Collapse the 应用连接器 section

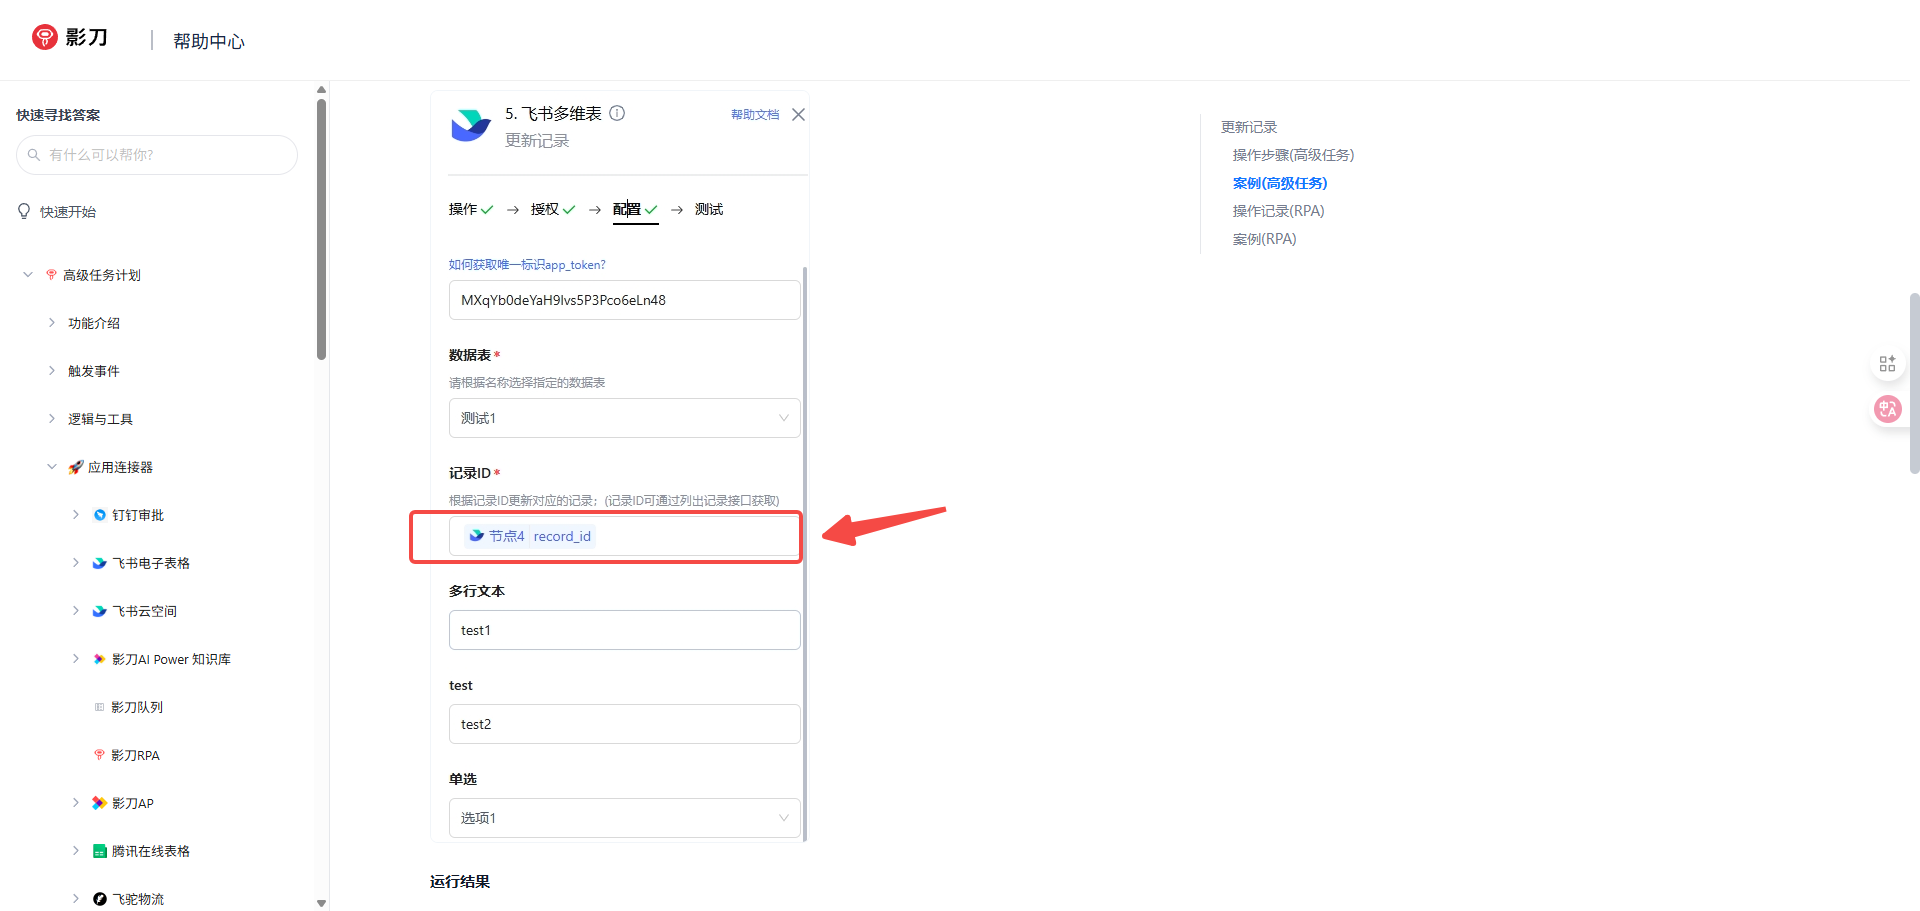click(x=52, y=467)
